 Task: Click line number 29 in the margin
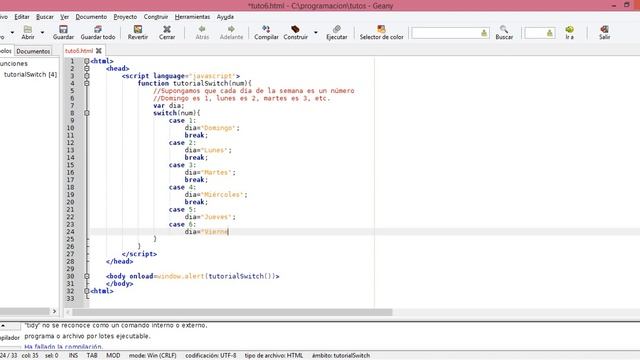[70, 269]
